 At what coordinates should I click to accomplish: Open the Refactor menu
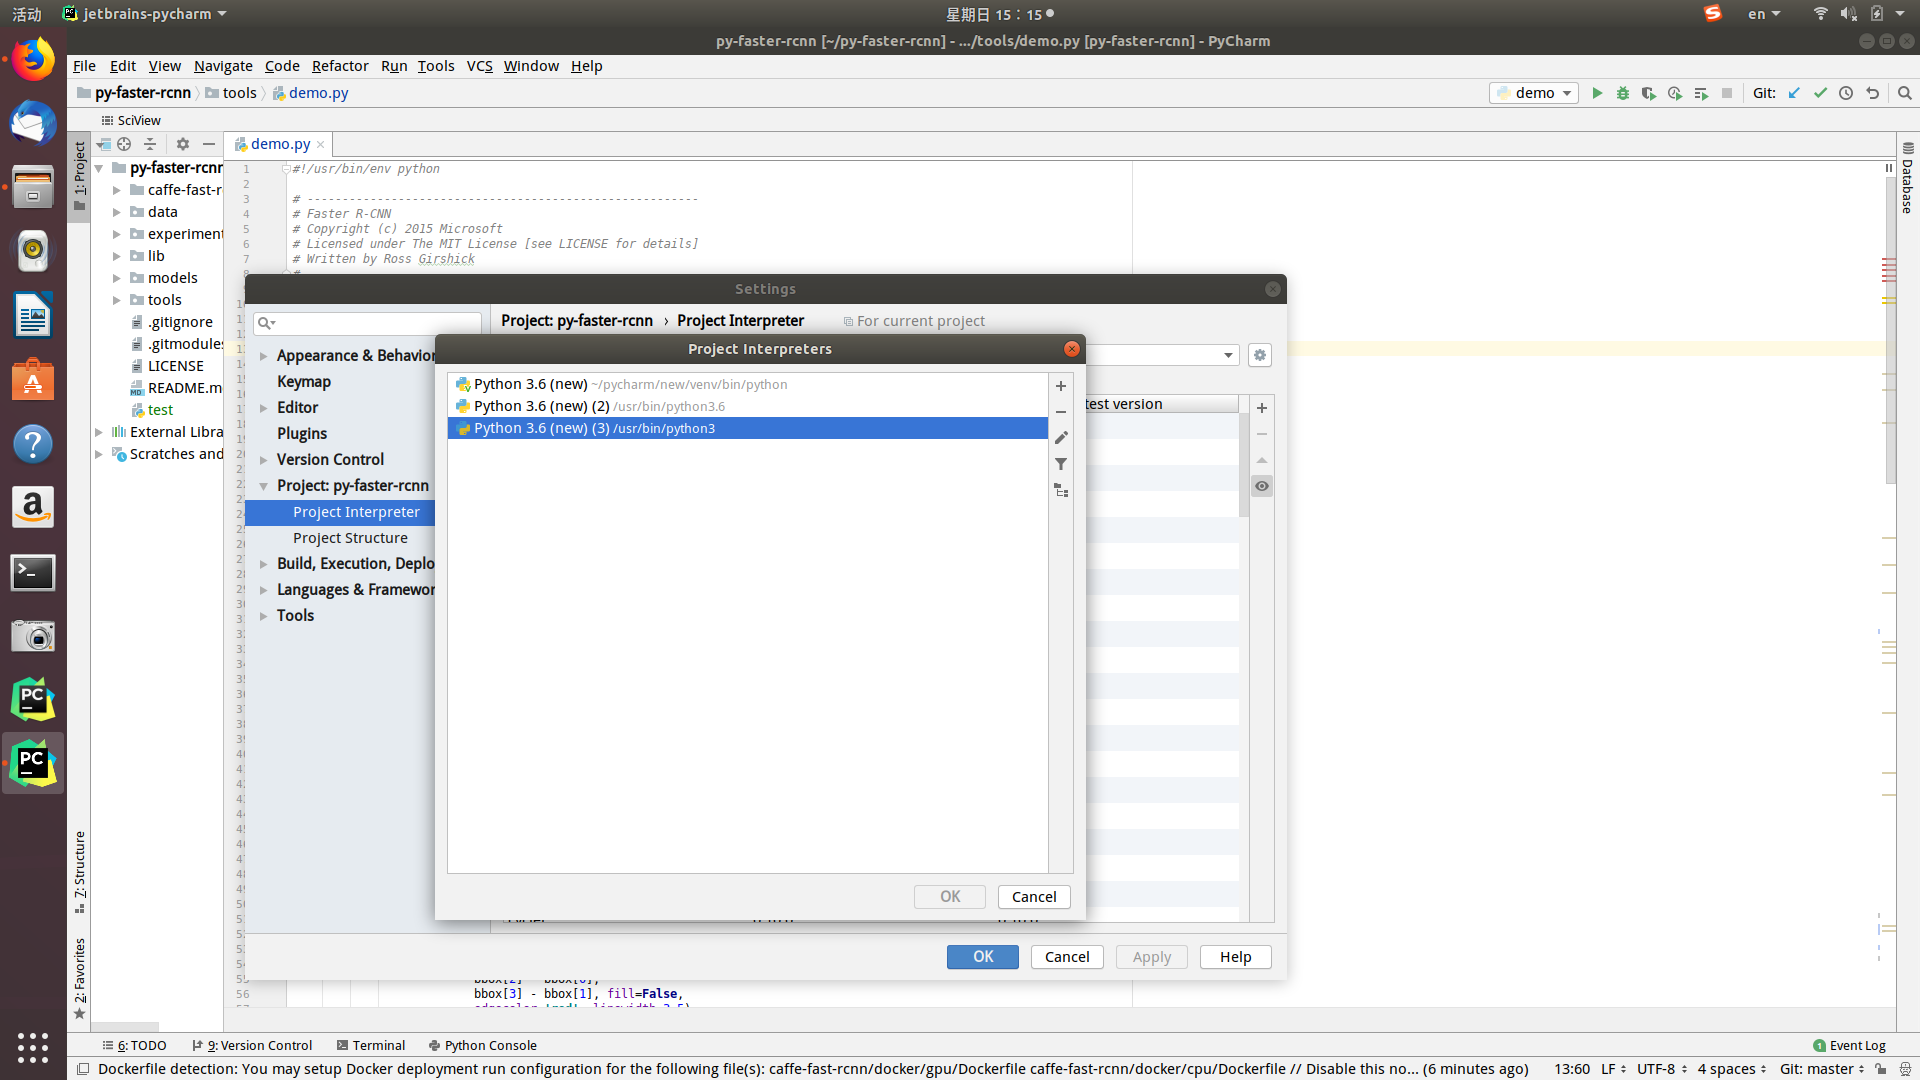(x=340, y=66)
